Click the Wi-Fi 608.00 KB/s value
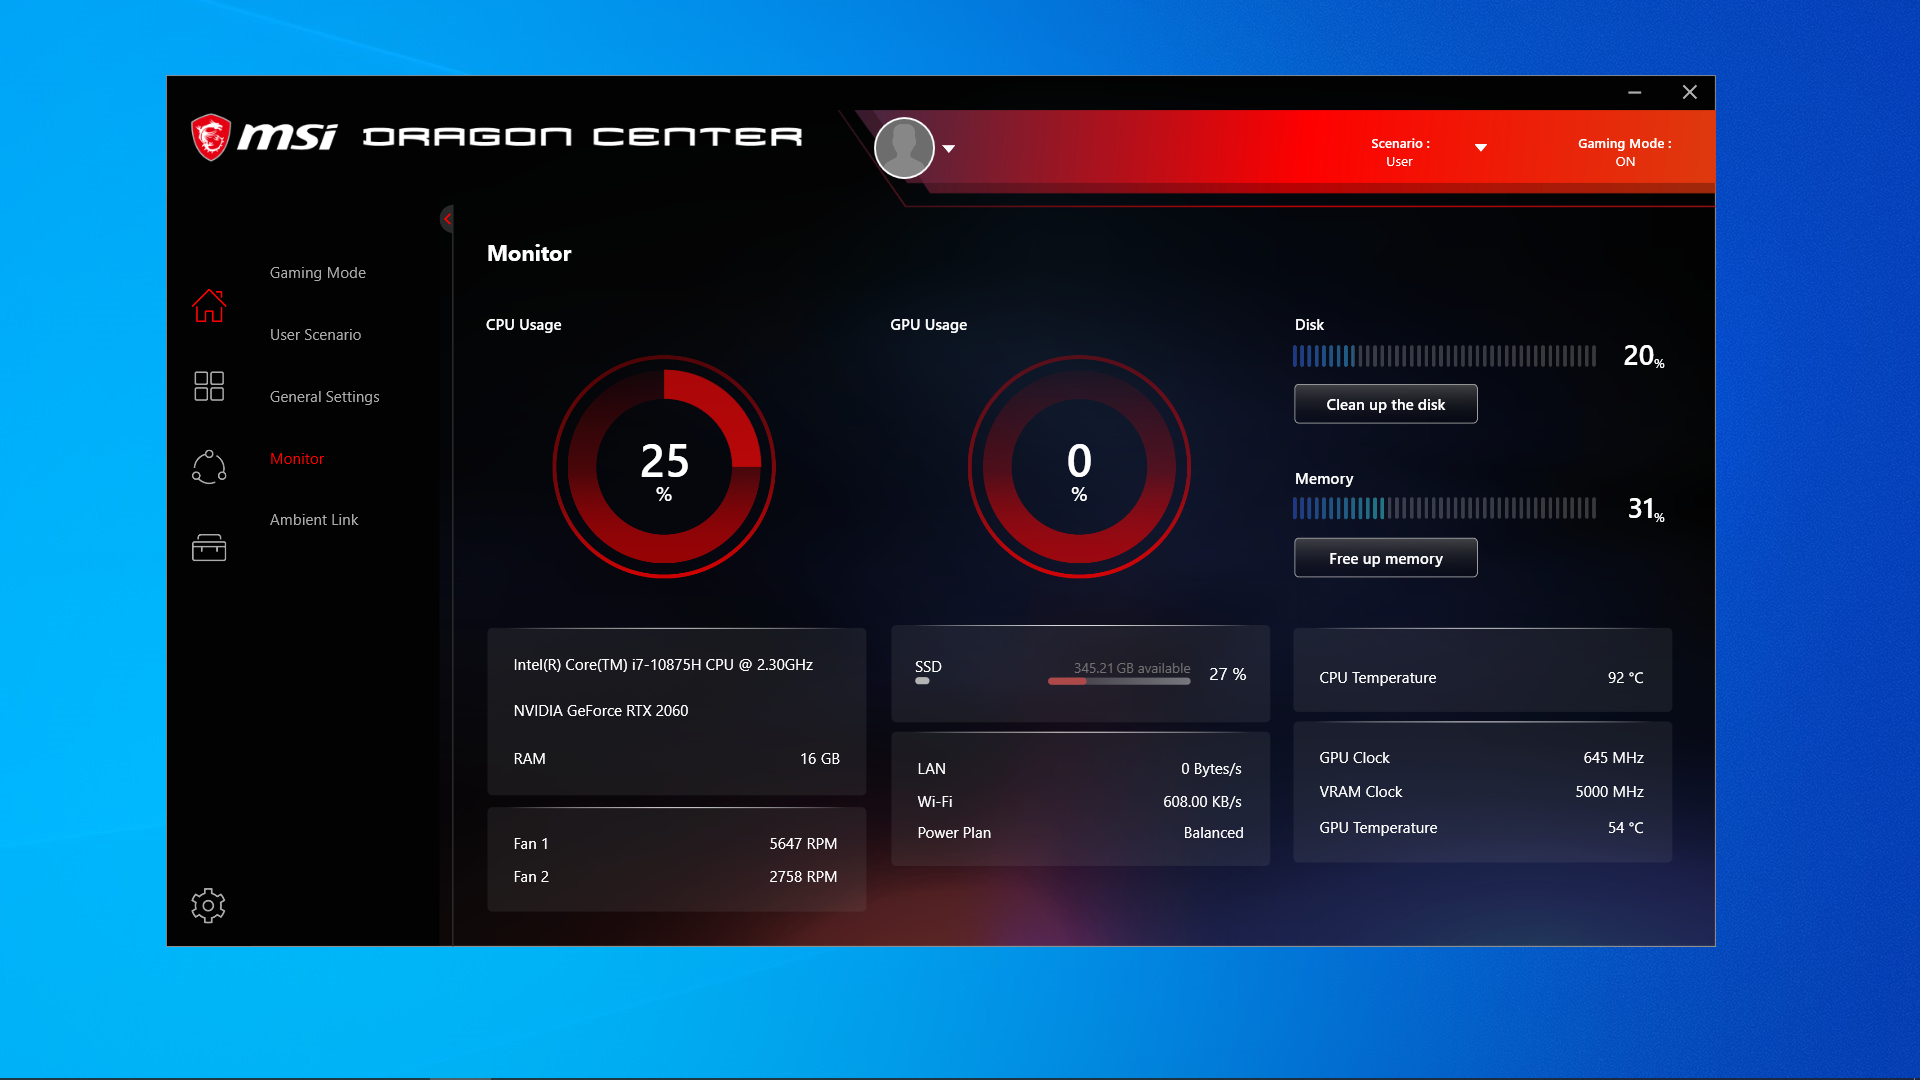Screen dimensions: 1920x1080 coord(1202,802)
